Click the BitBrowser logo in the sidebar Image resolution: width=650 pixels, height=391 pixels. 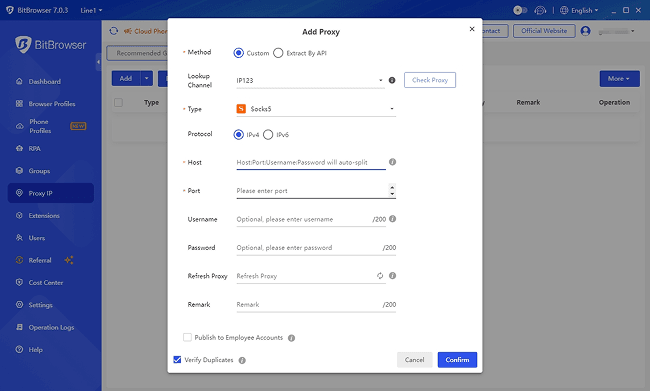click(51, 44)
